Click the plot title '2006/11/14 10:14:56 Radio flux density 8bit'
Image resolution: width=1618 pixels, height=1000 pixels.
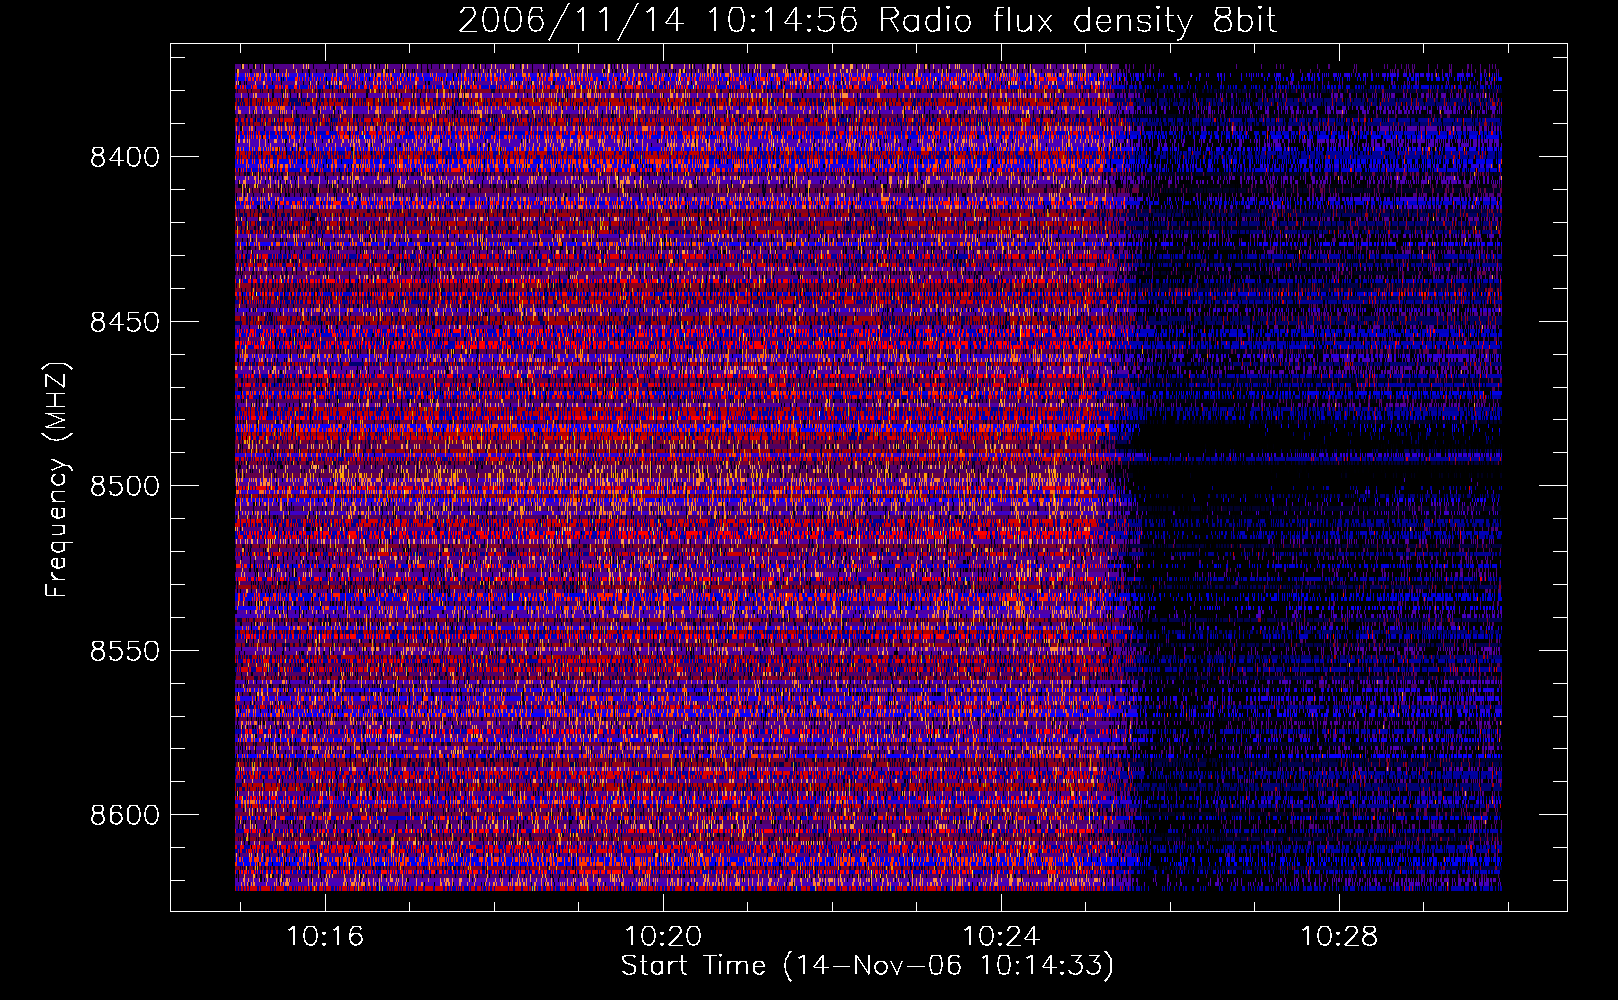tap(868, 20)
